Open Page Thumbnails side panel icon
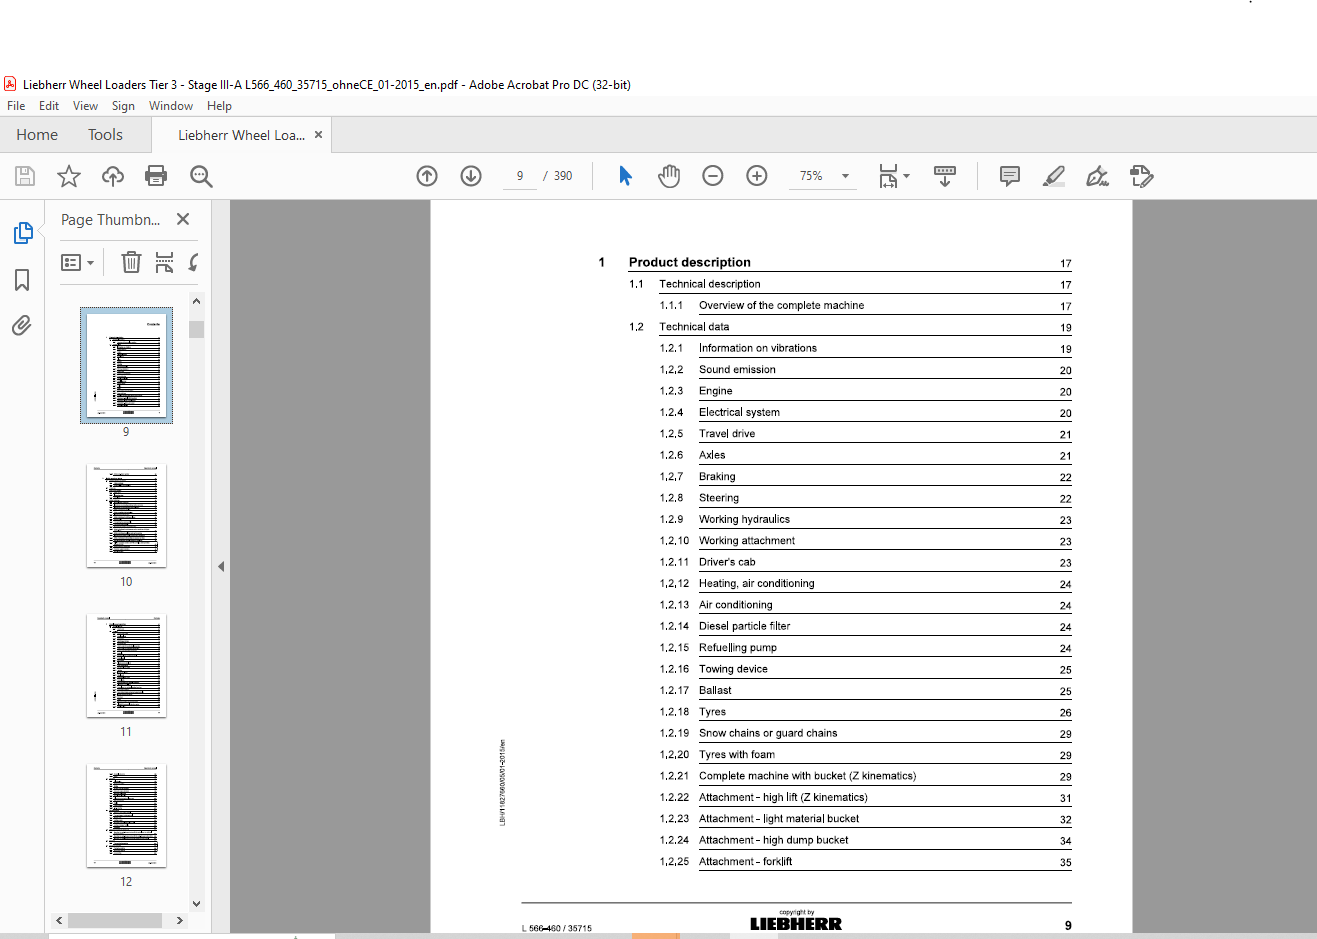The width and height of the screenshot is (1317, 939). (x=23, y=233)
